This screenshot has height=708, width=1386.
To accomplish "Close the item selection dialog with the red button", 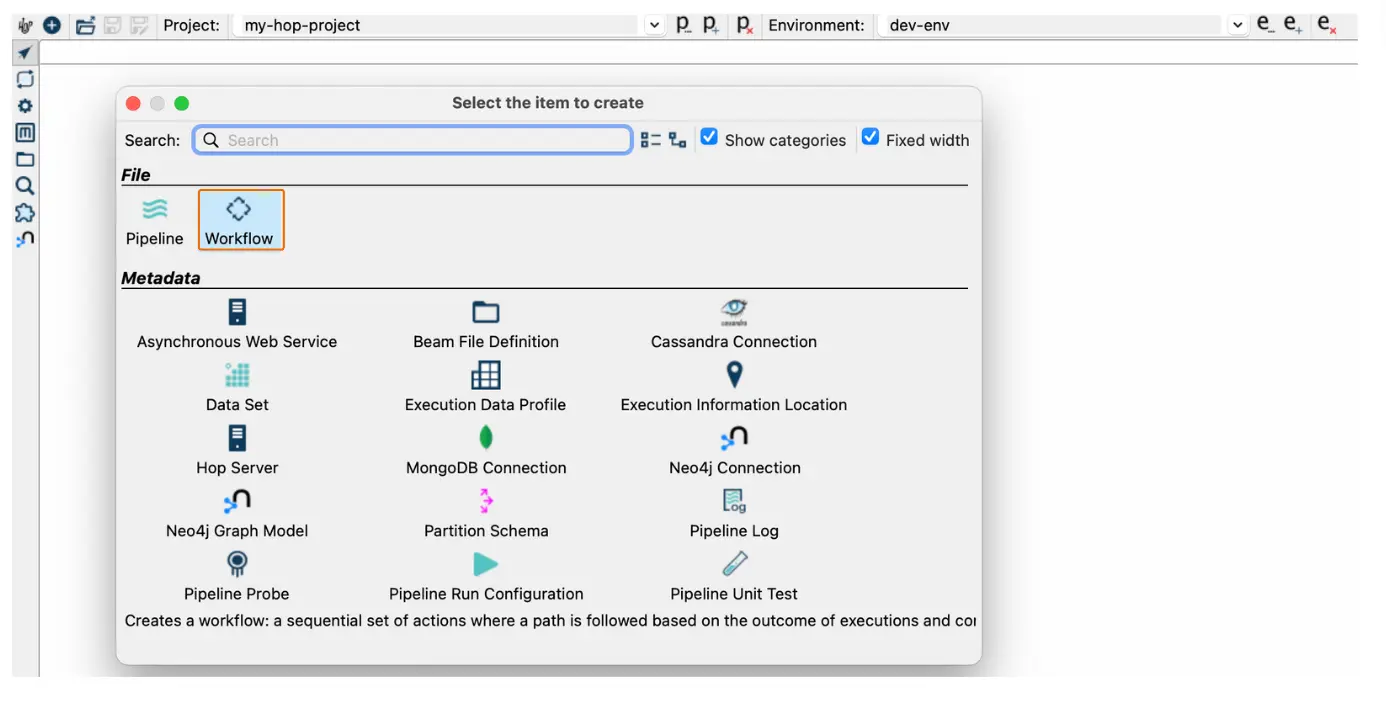I will point(133,103).
